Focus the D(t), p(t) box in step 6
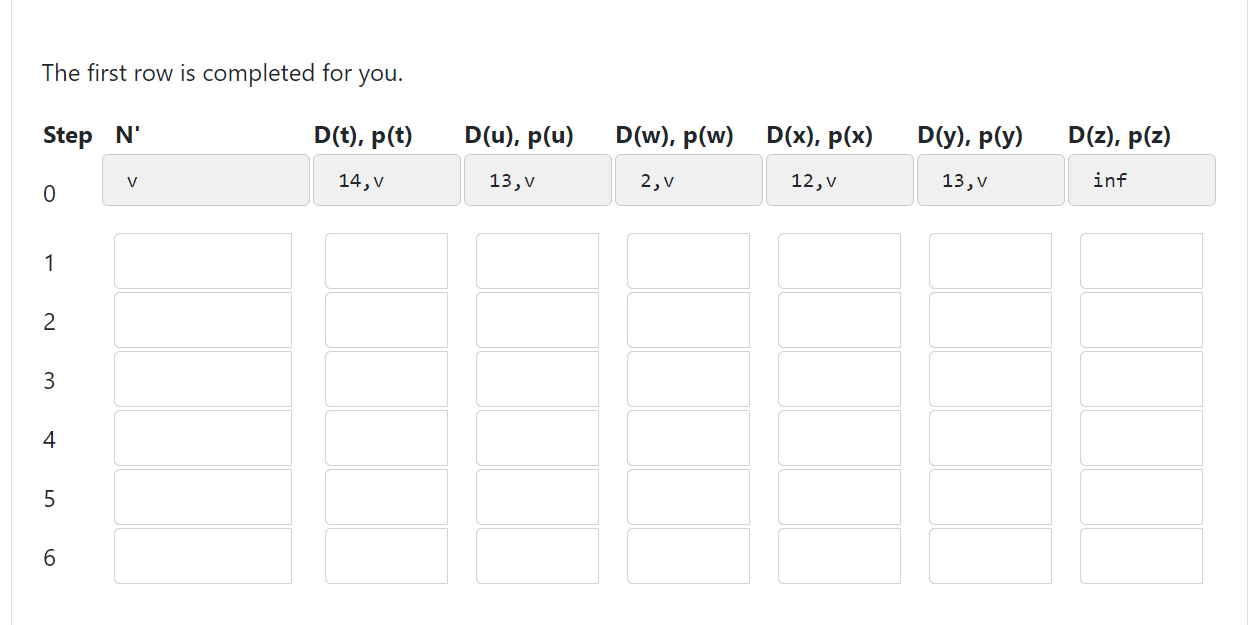 click(x=386, y=556)
